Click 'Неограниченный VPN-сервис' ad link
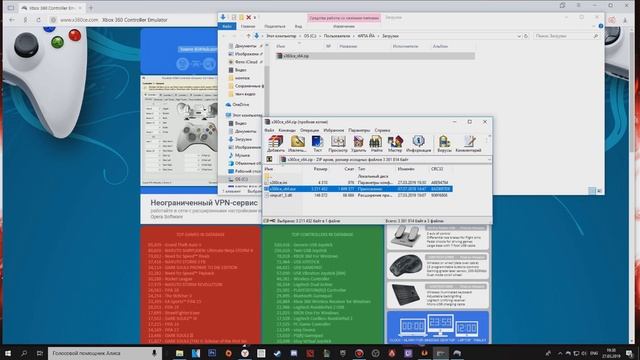 point(204,203)
